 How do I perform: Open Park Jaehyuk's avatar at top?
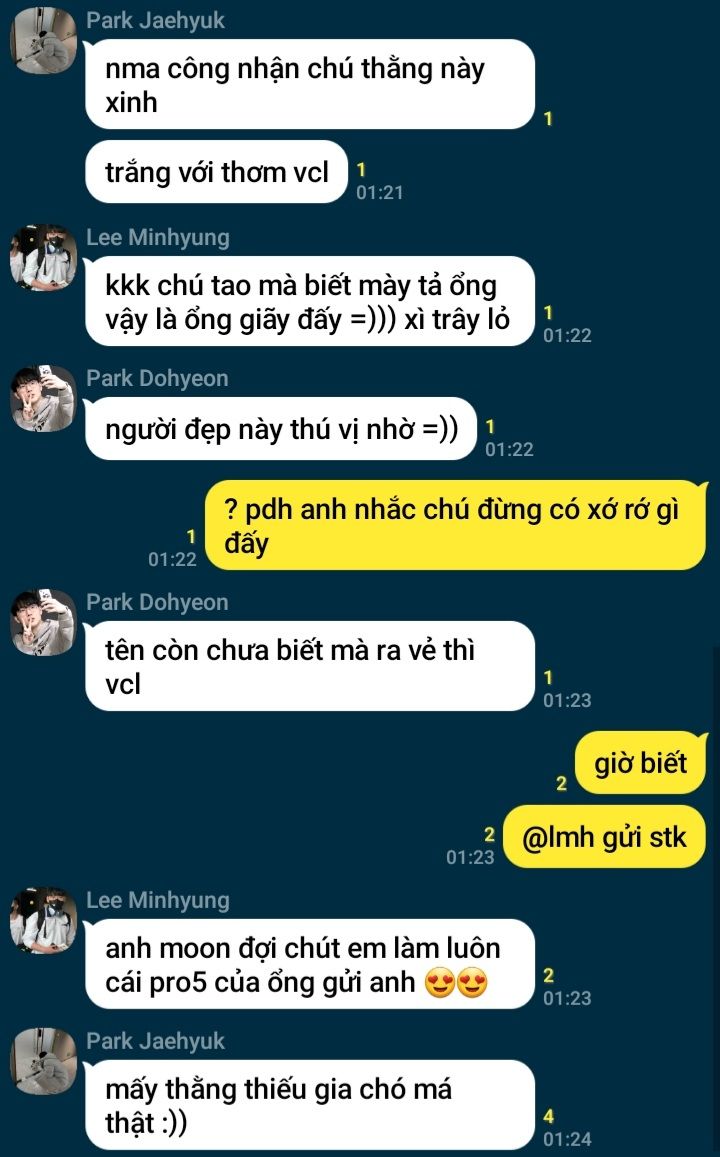click(43, 41)
